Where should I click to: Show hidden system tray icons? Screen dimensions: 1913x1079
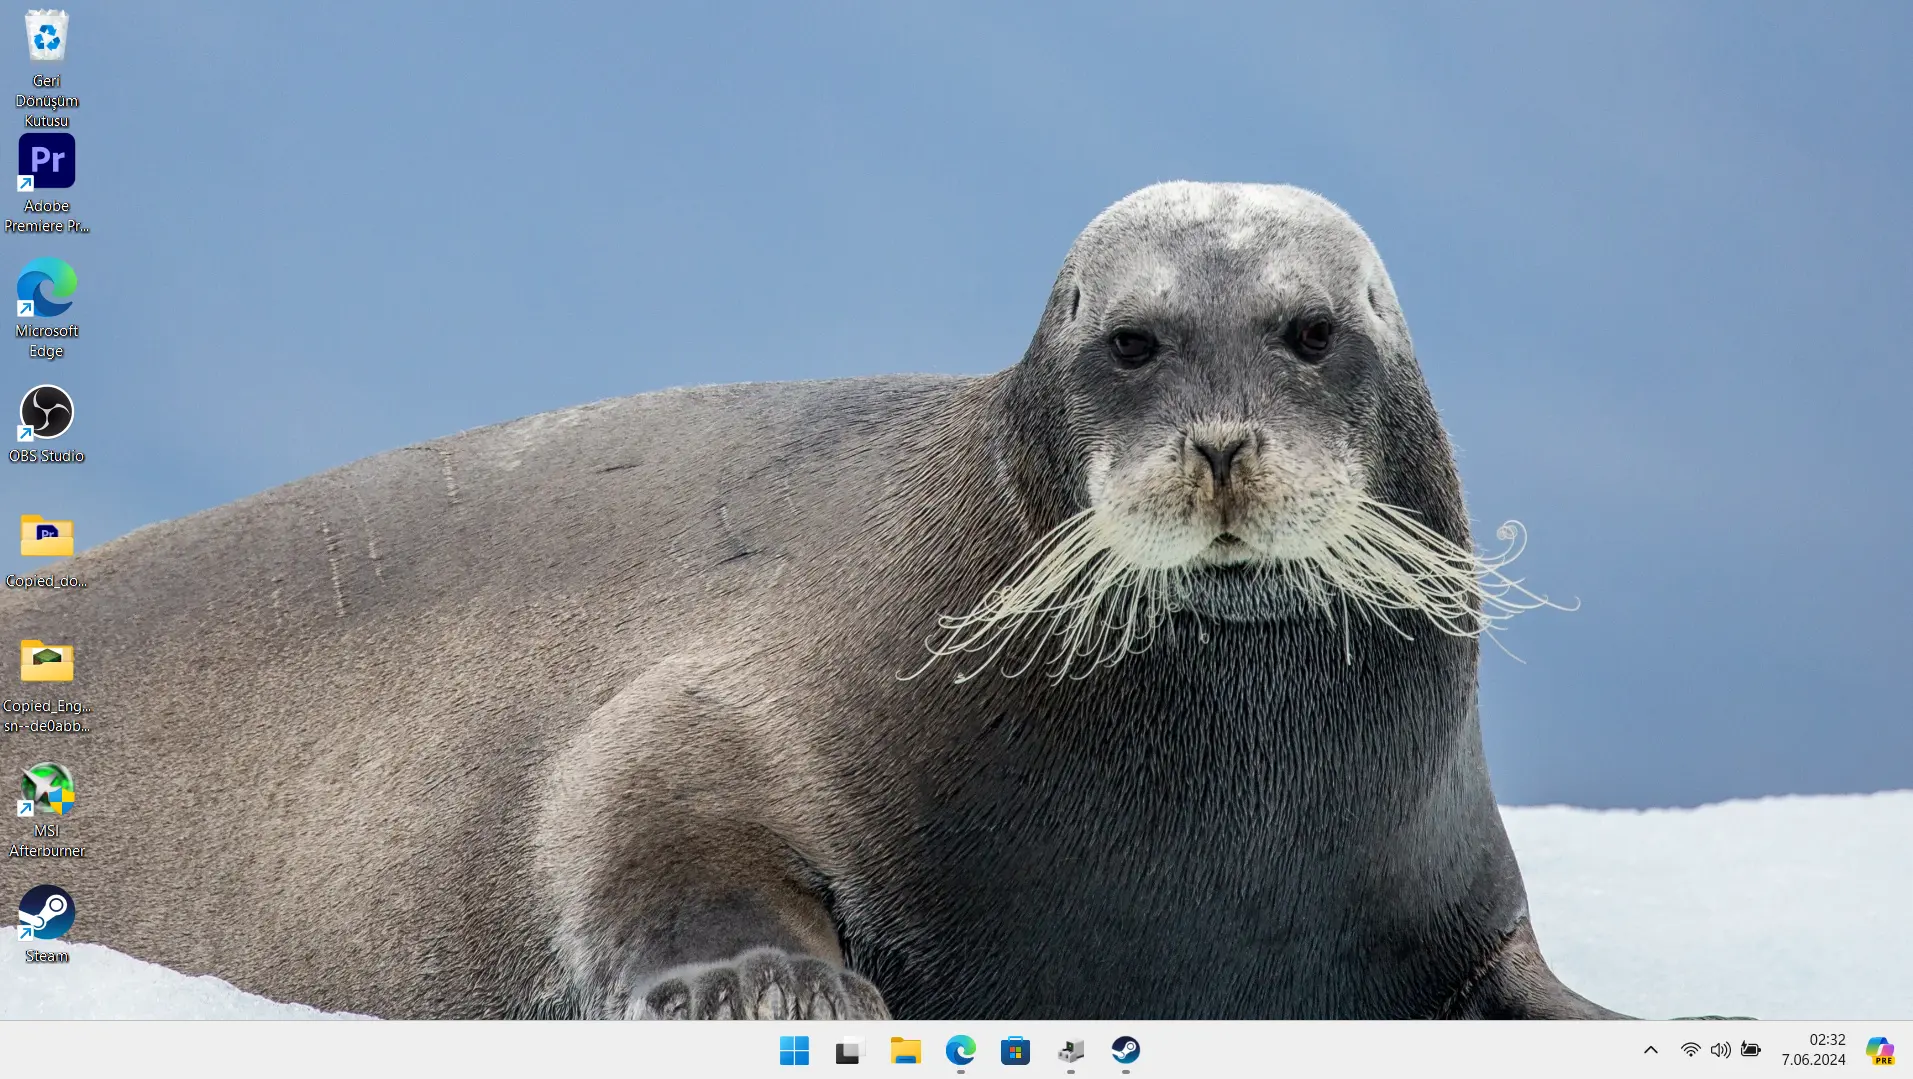click(1651, 1050)
